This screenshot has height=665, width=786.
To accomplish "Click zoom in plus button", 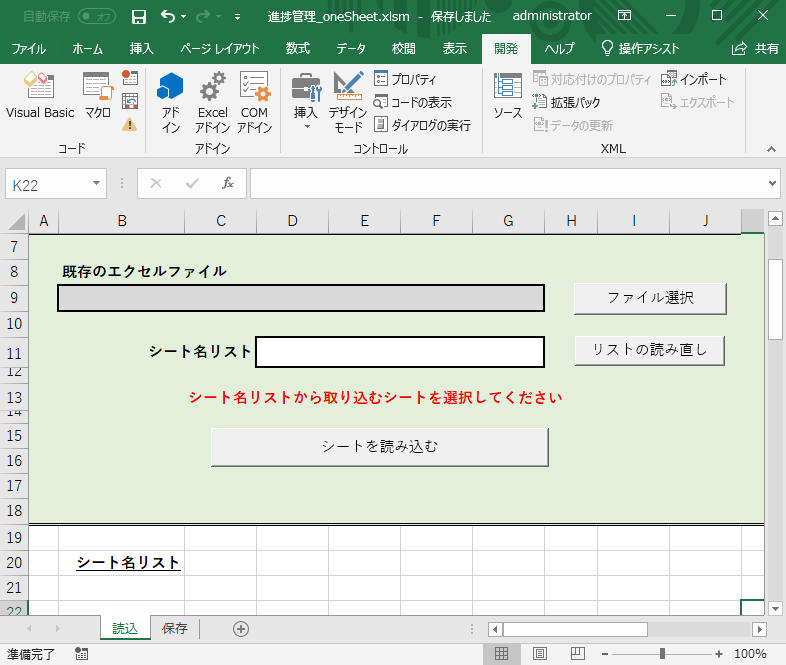I will (719, 653).
